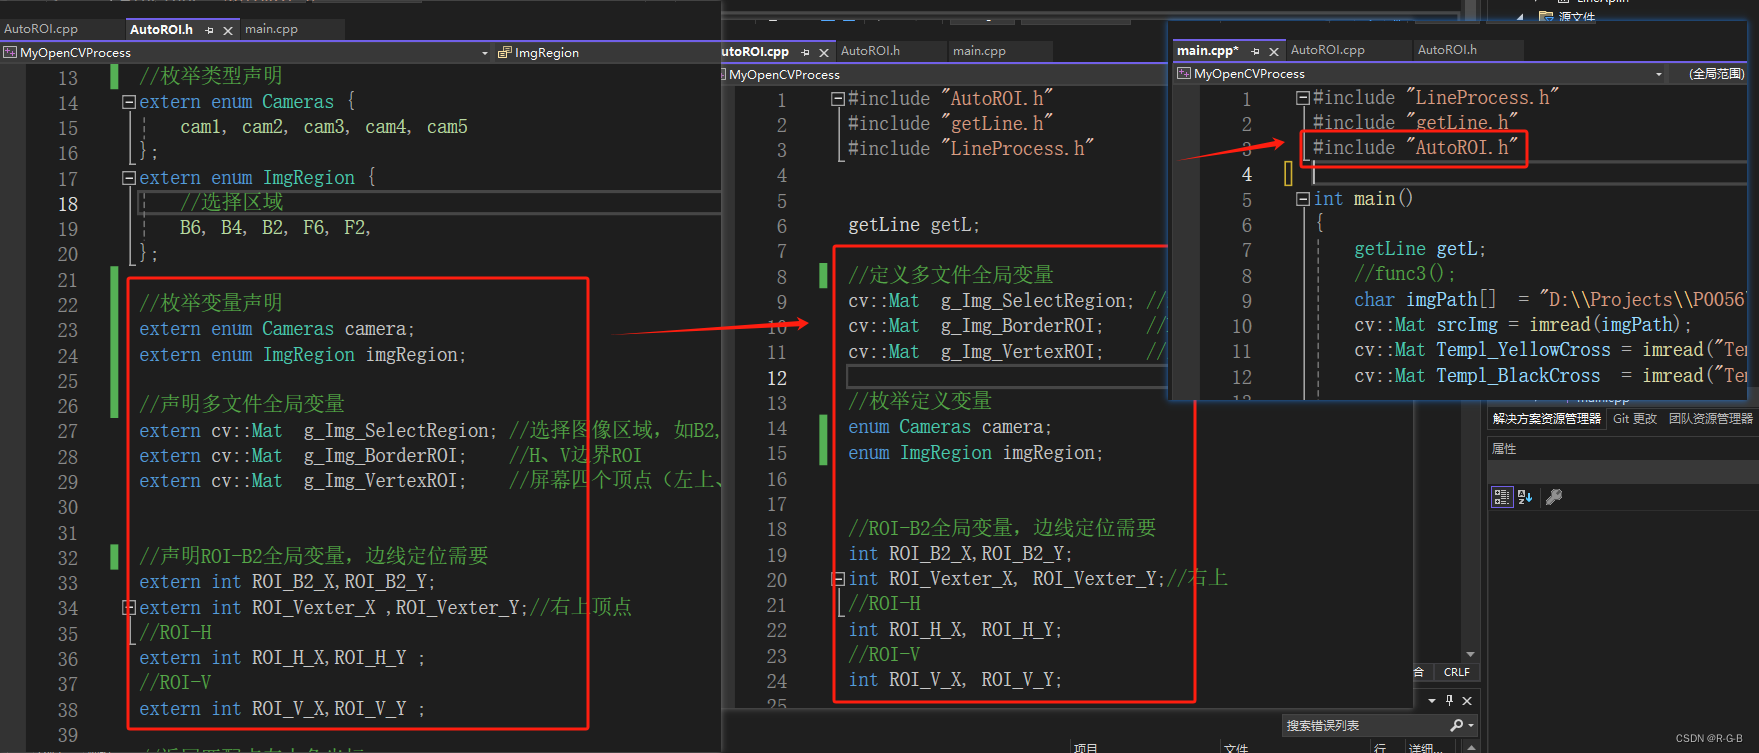
Task: Collapse the ROI_Vexter block in AutoROI.cpp
Action: (x=838, y=579)
